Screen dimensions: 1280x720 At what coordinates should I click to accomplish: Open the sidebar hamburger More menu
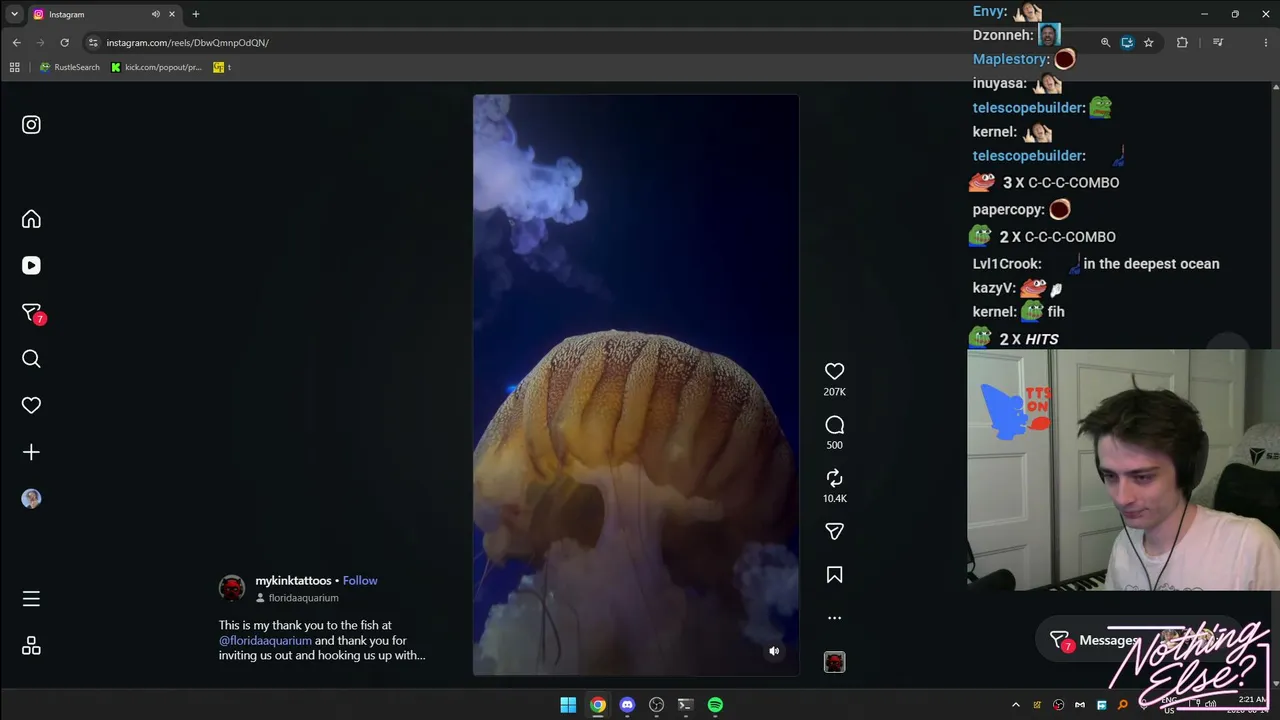point(31,599)
